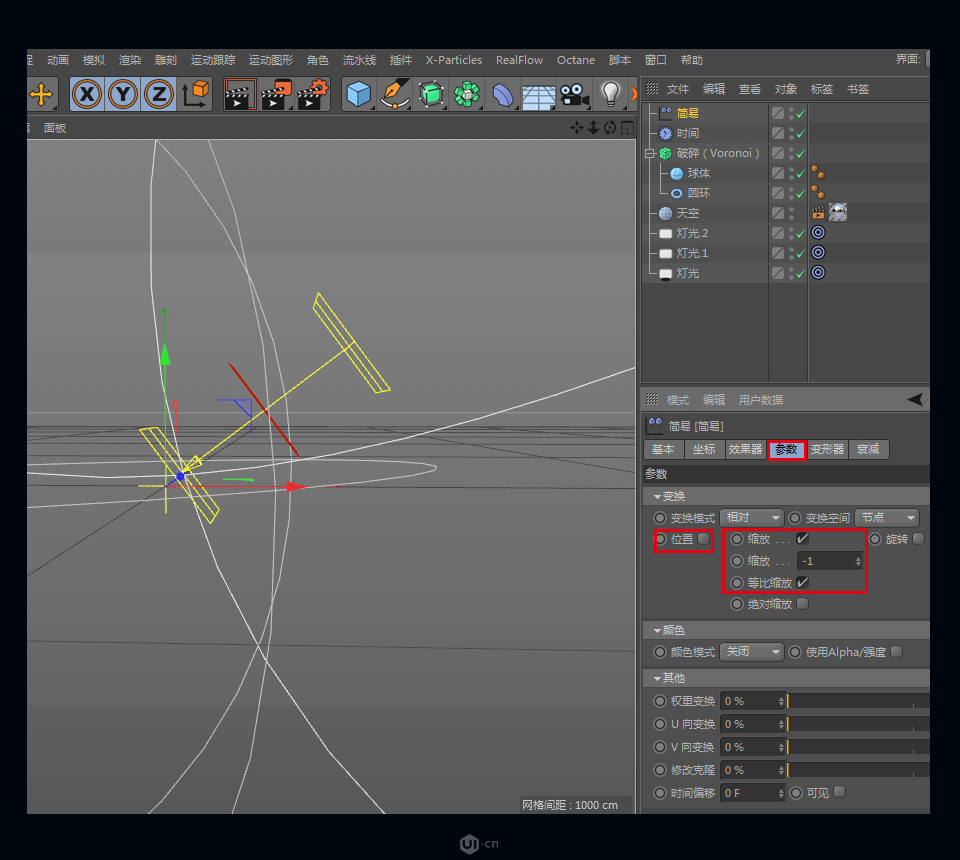Collapse the 破碎 ( Voronoi ) hierarchy

(649, 153)
